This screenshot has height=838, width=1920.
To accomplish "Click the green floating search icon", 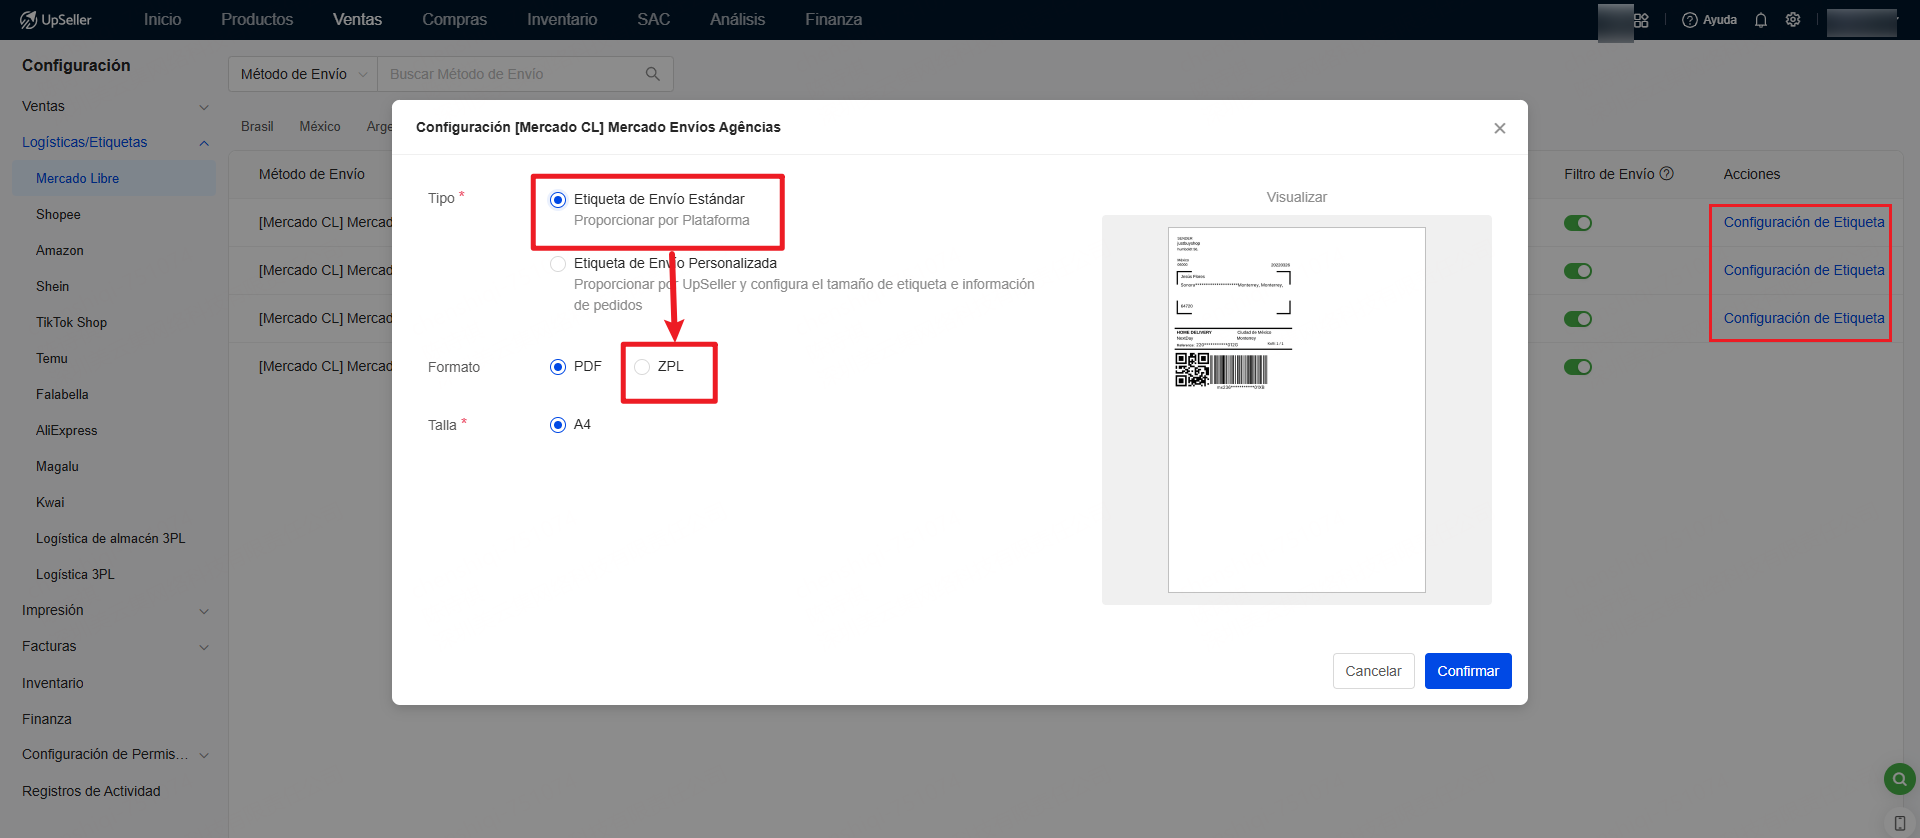I will 1899,778.
